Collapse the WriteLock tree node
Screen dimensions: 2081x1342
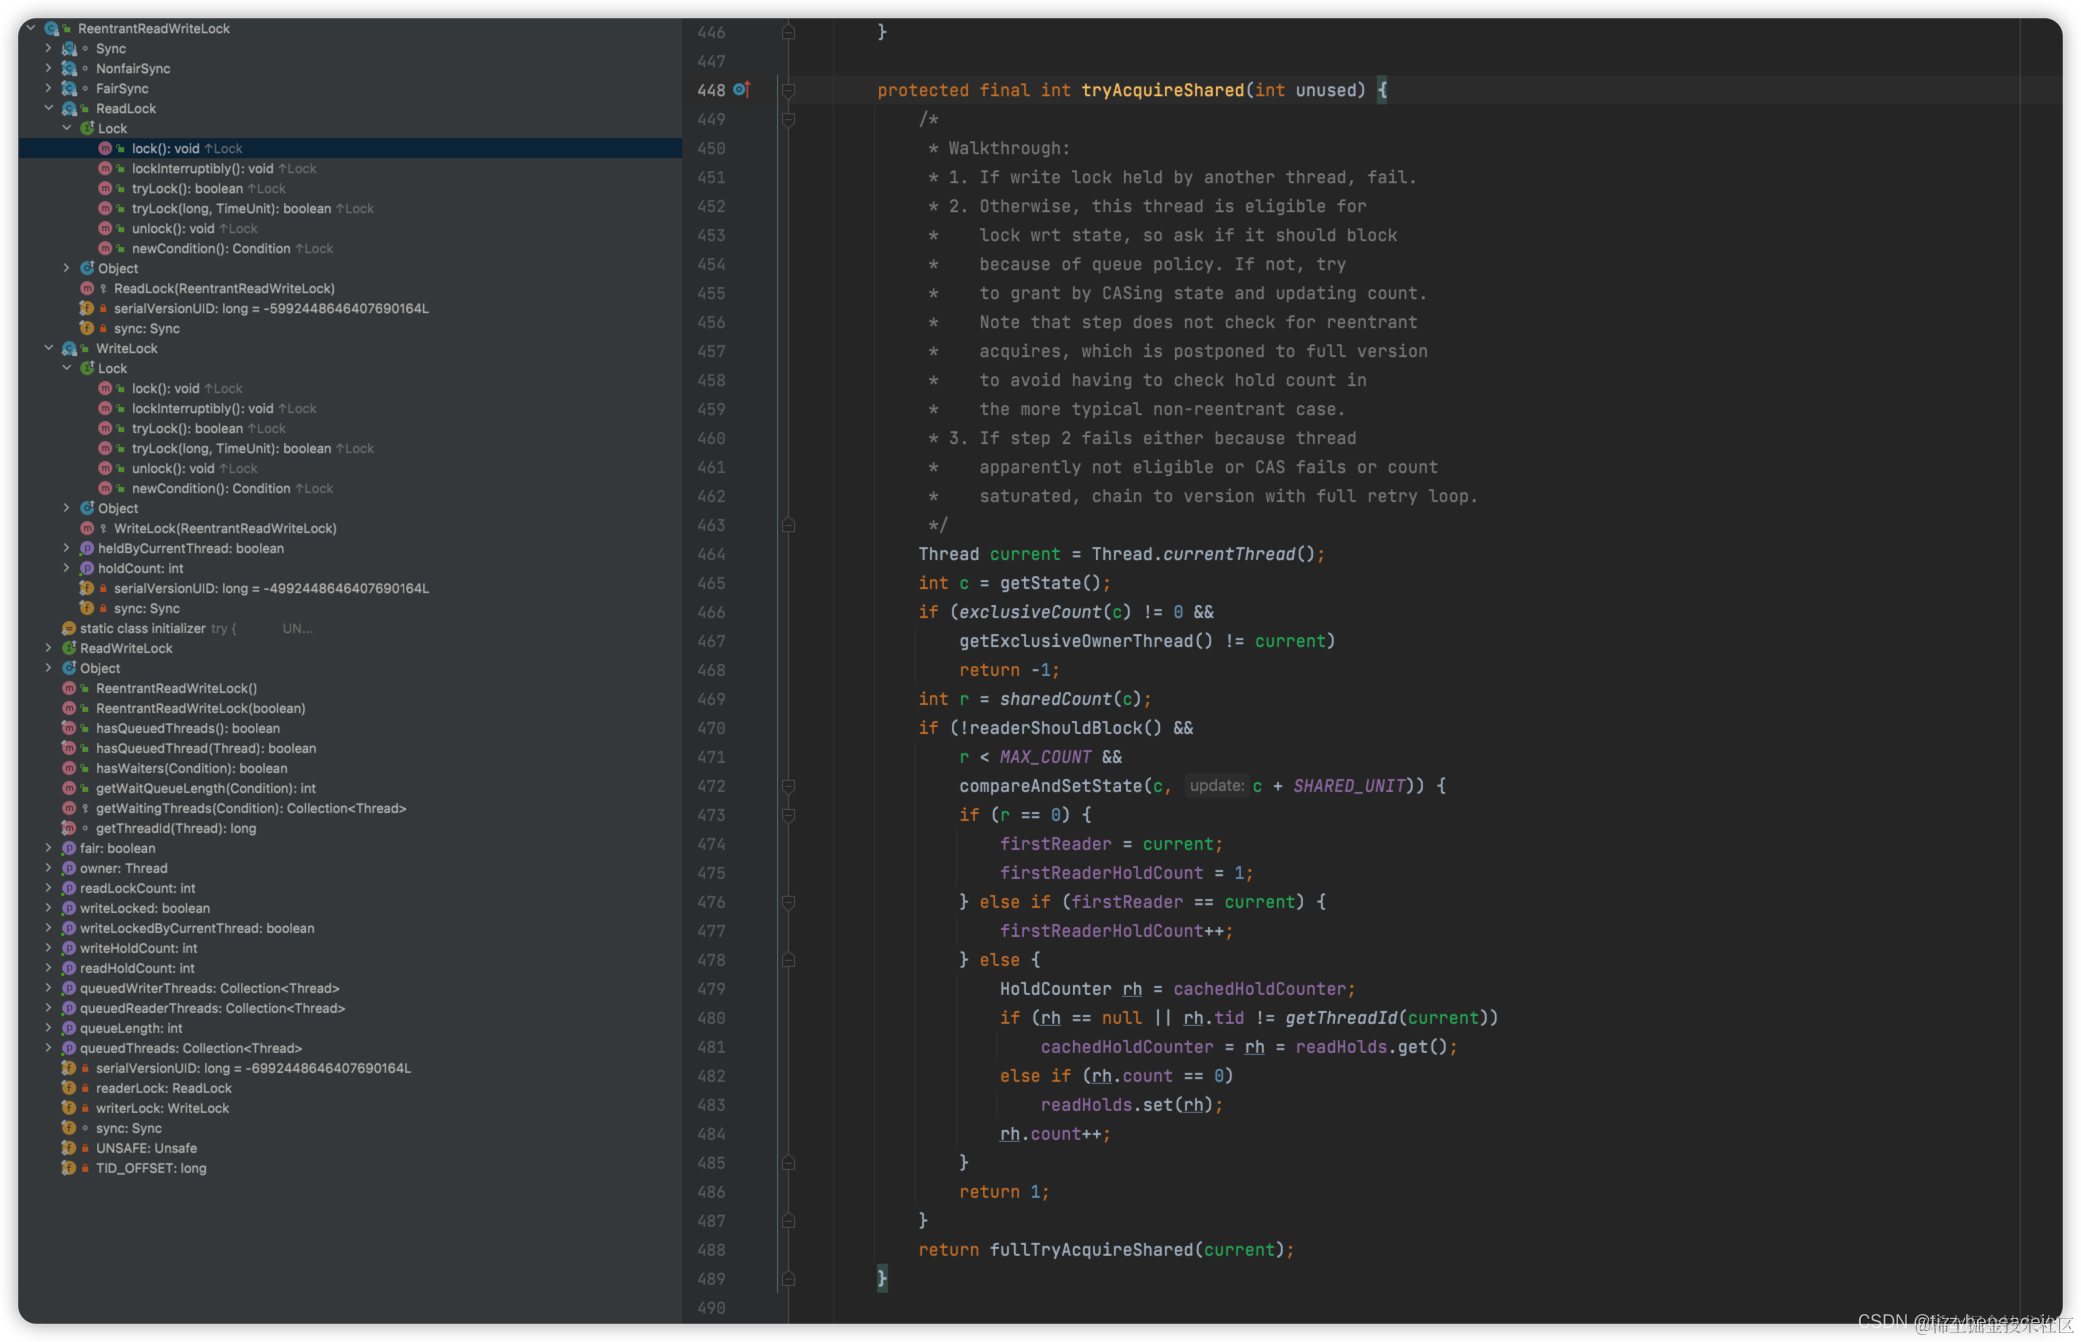(48, 349)
